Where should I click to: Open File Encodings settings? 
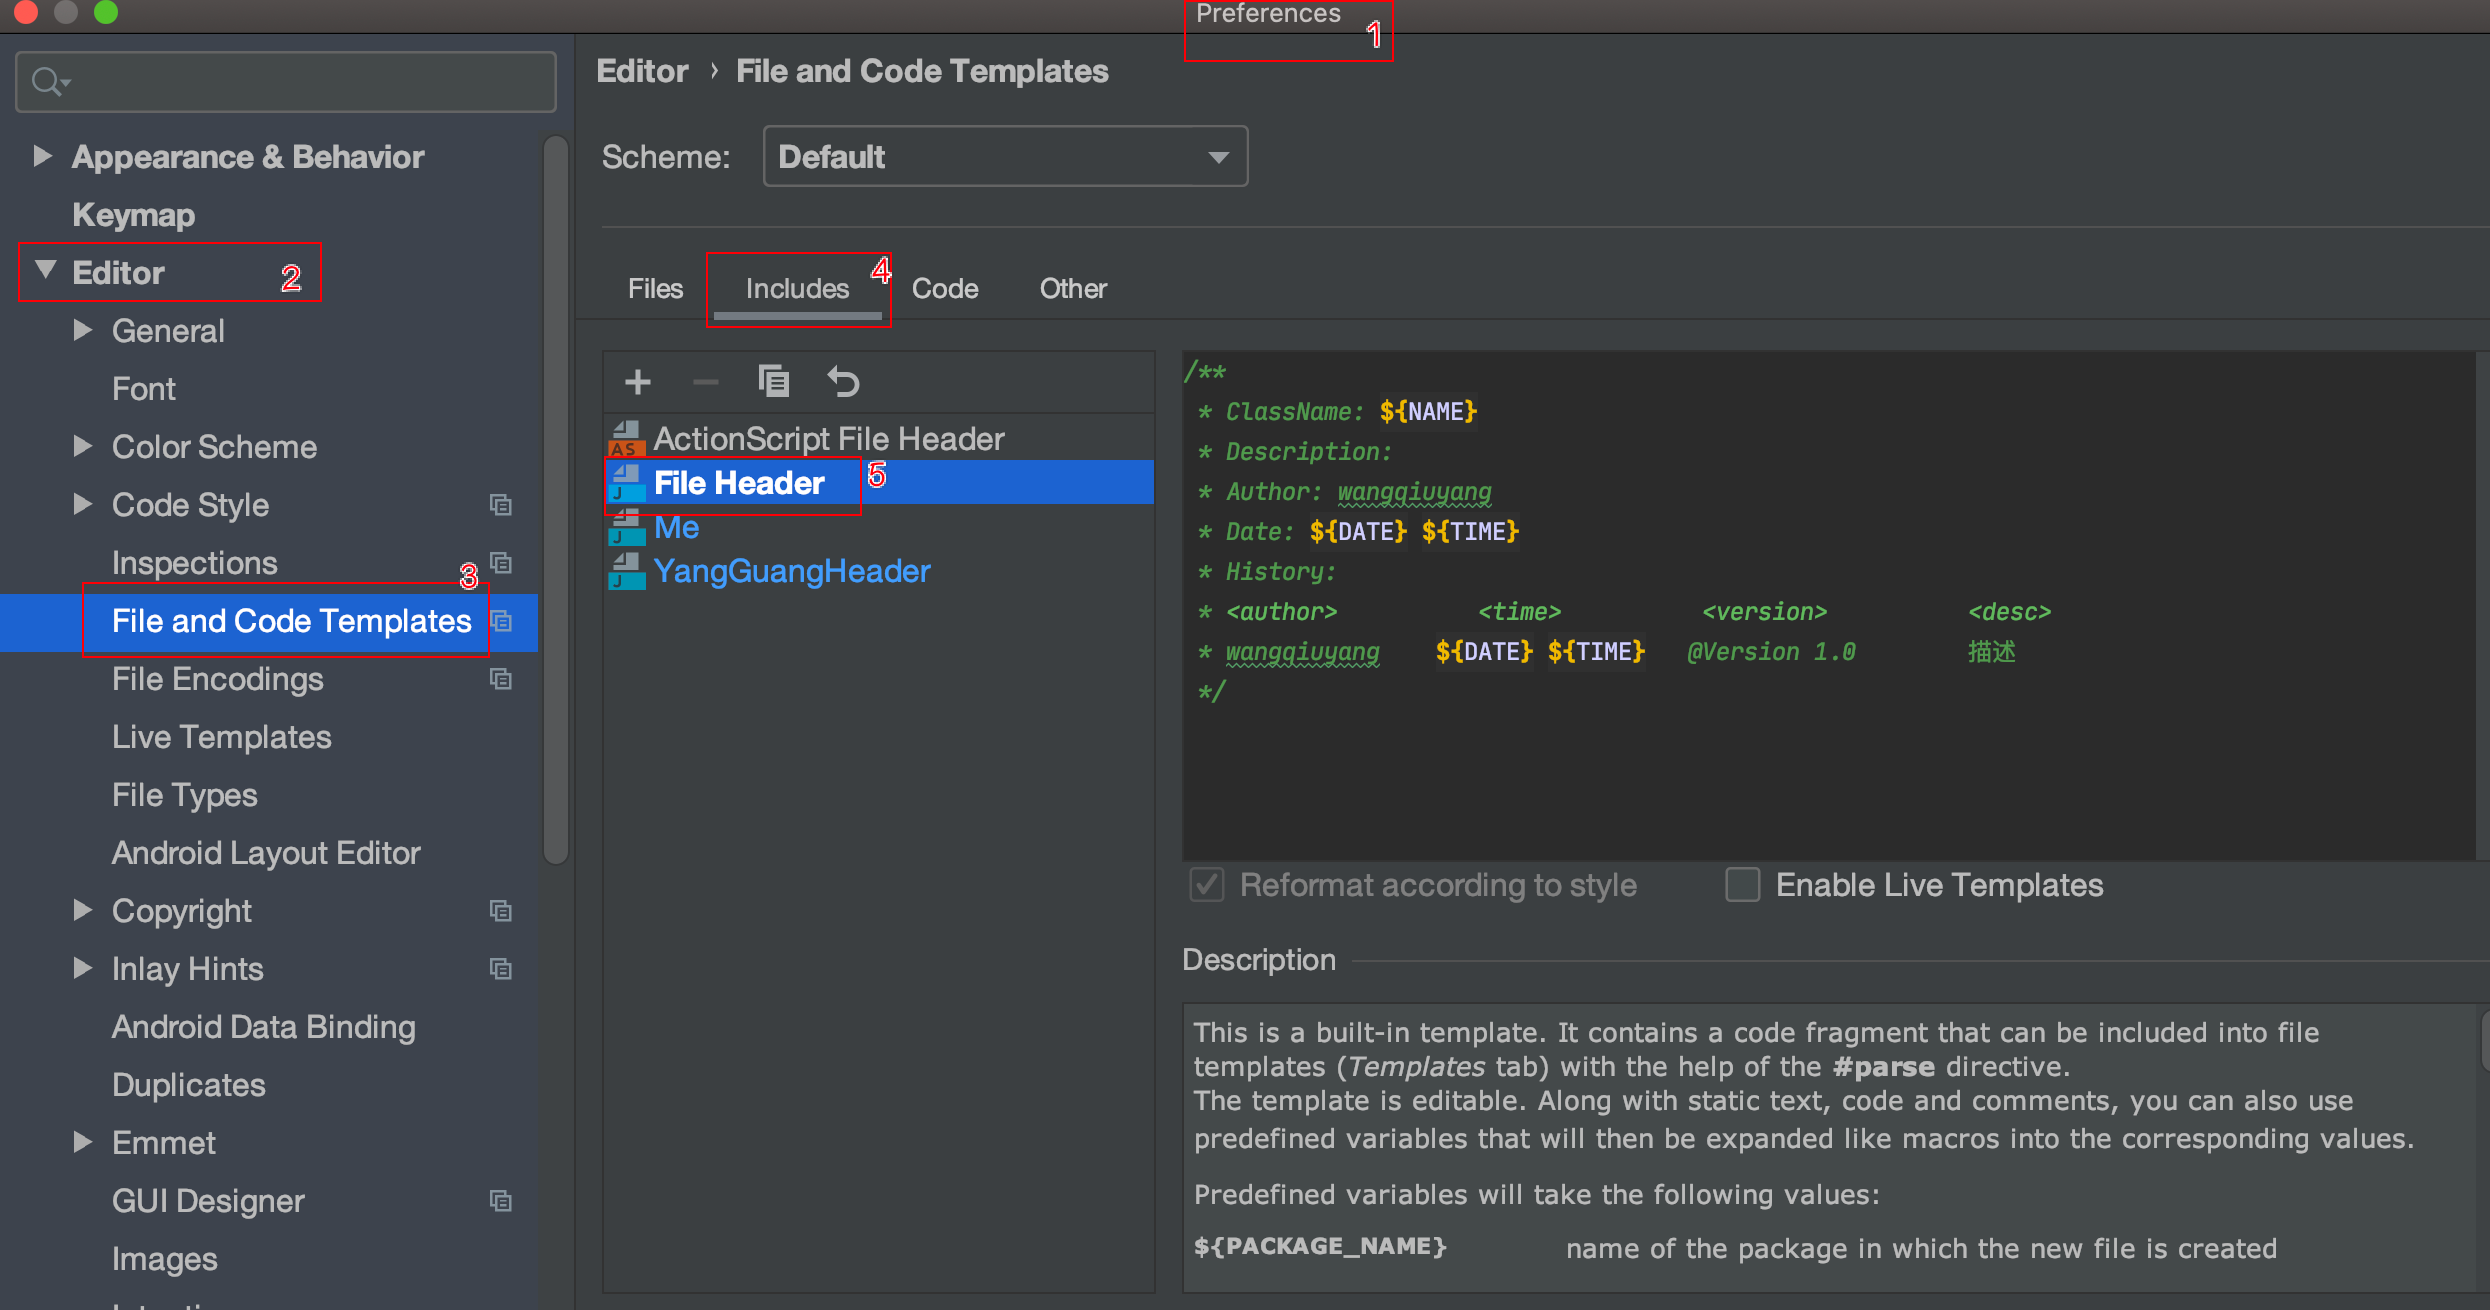click(x=217, y=679)
